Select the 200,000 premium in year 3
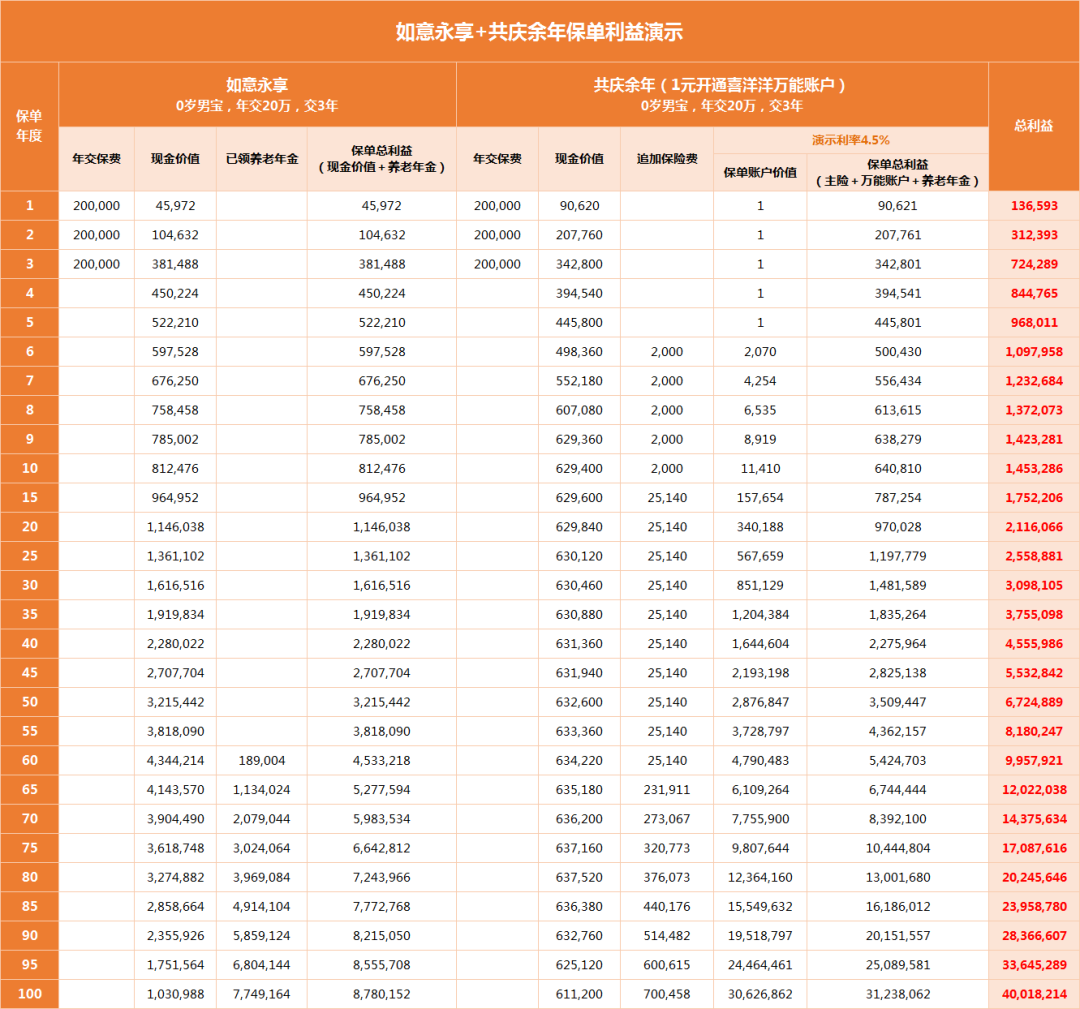 pos(95,264)
